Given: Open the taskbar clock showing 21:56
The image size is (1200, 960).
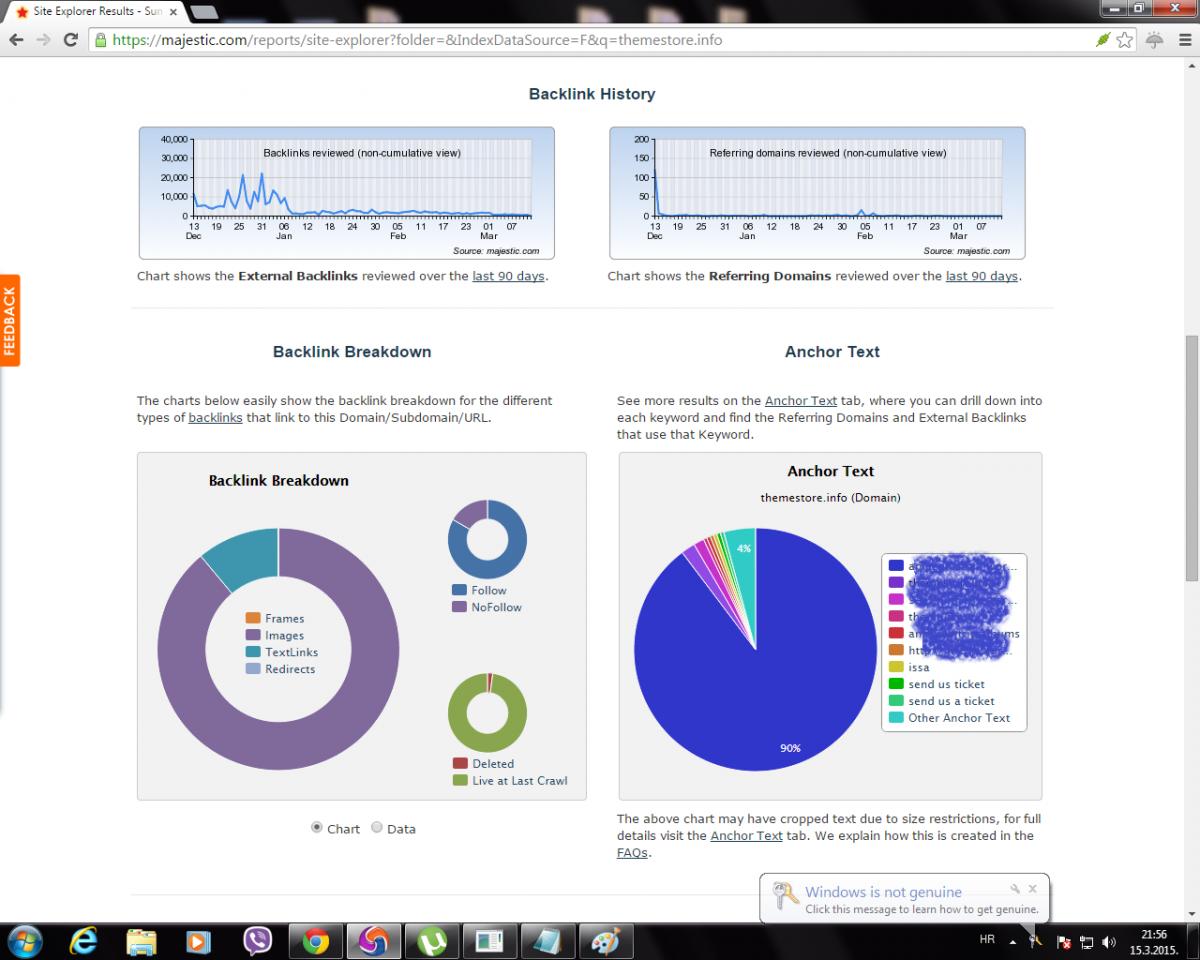Looking at the screenshot, I should click(1153, 941).
